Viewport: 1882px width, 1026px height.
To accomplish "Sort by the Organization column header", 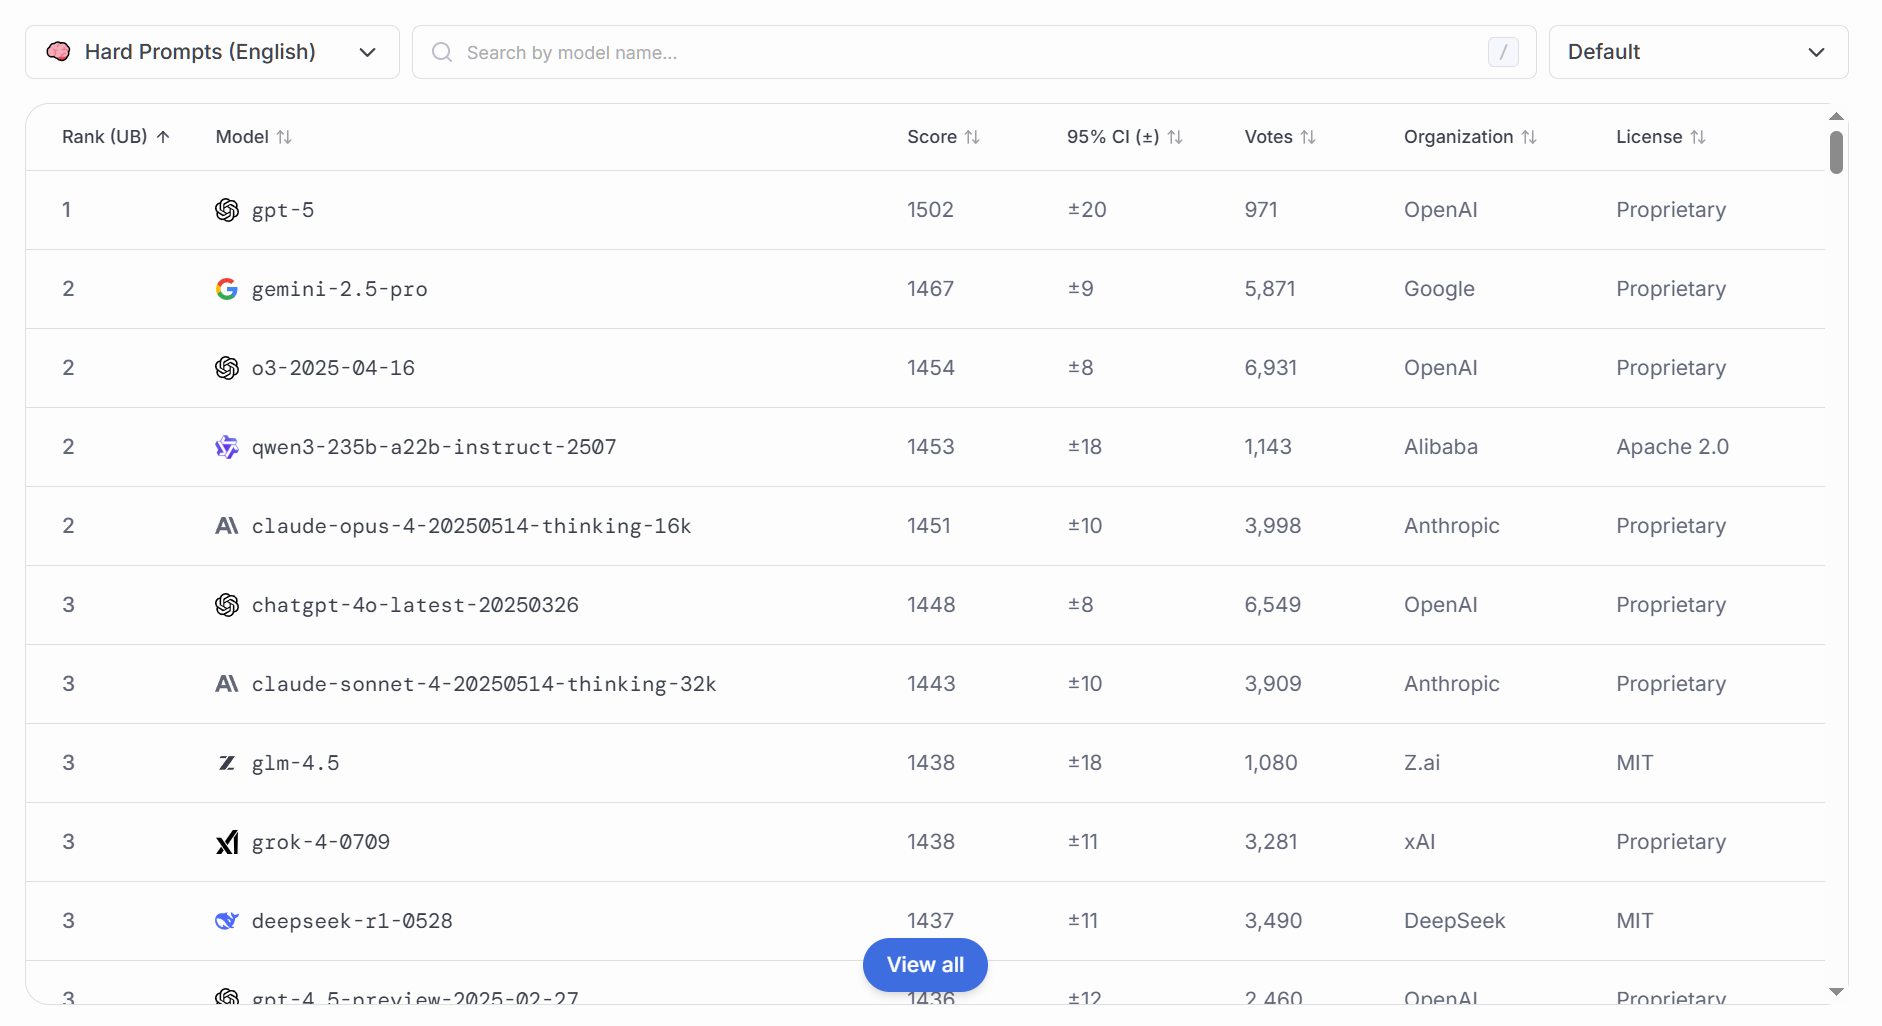I will pyautogui.click(x=1470, y=137).
